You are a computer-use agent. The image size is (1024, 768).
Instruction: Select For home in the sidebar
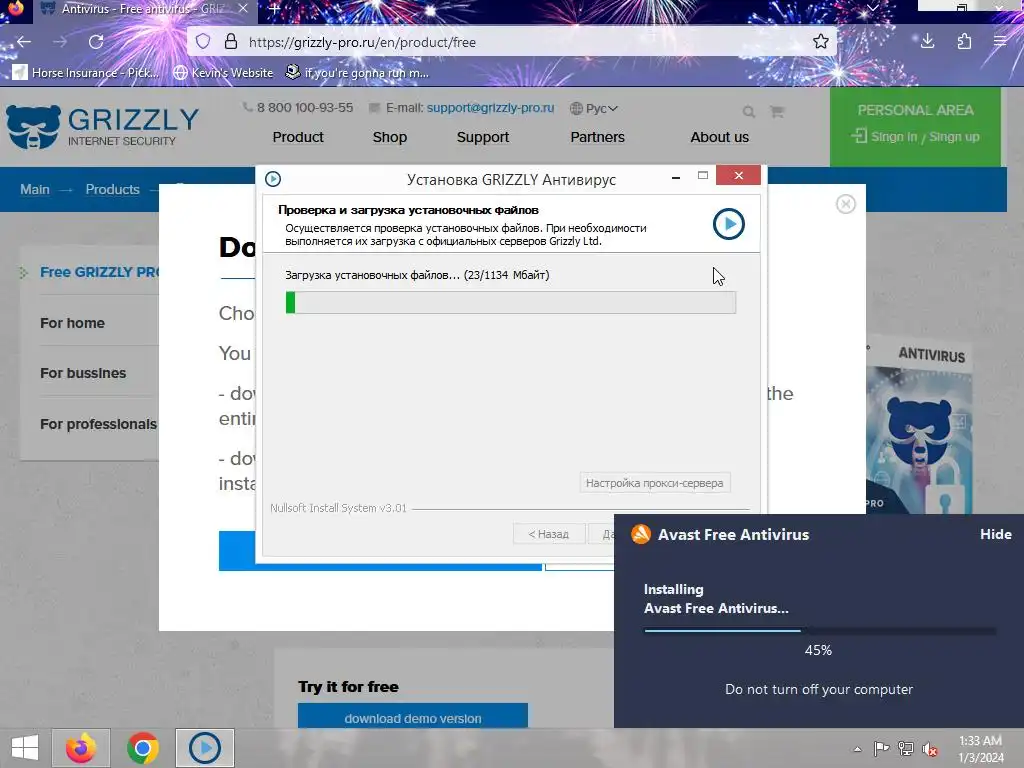(72, 323)
